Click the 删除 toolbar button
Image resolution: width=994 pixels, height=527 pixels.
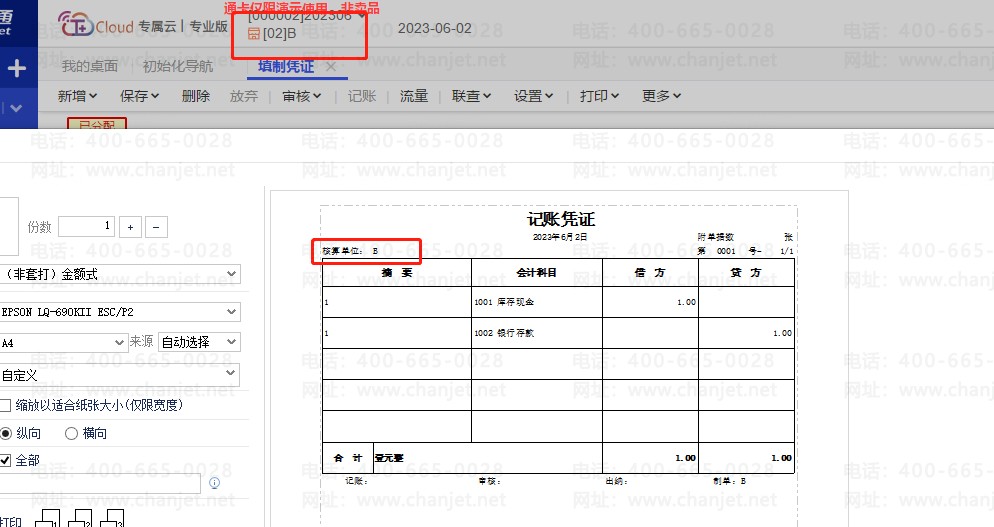(x=195, y=96)
